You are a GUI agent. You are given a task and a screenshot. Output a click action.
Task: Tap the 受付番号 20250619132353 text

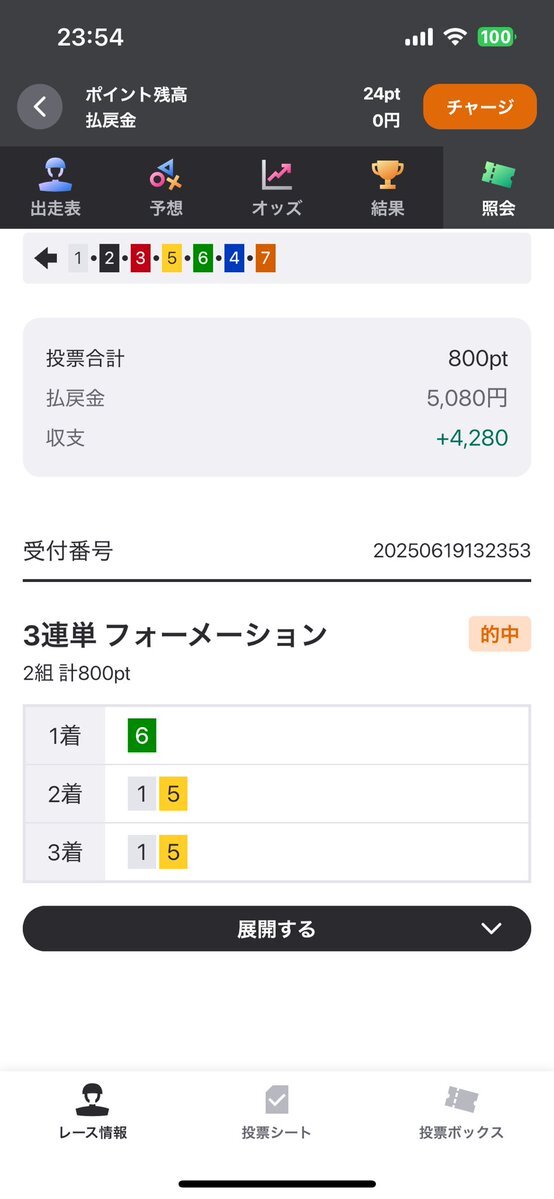pyautogui.click(x=451, y=551)
